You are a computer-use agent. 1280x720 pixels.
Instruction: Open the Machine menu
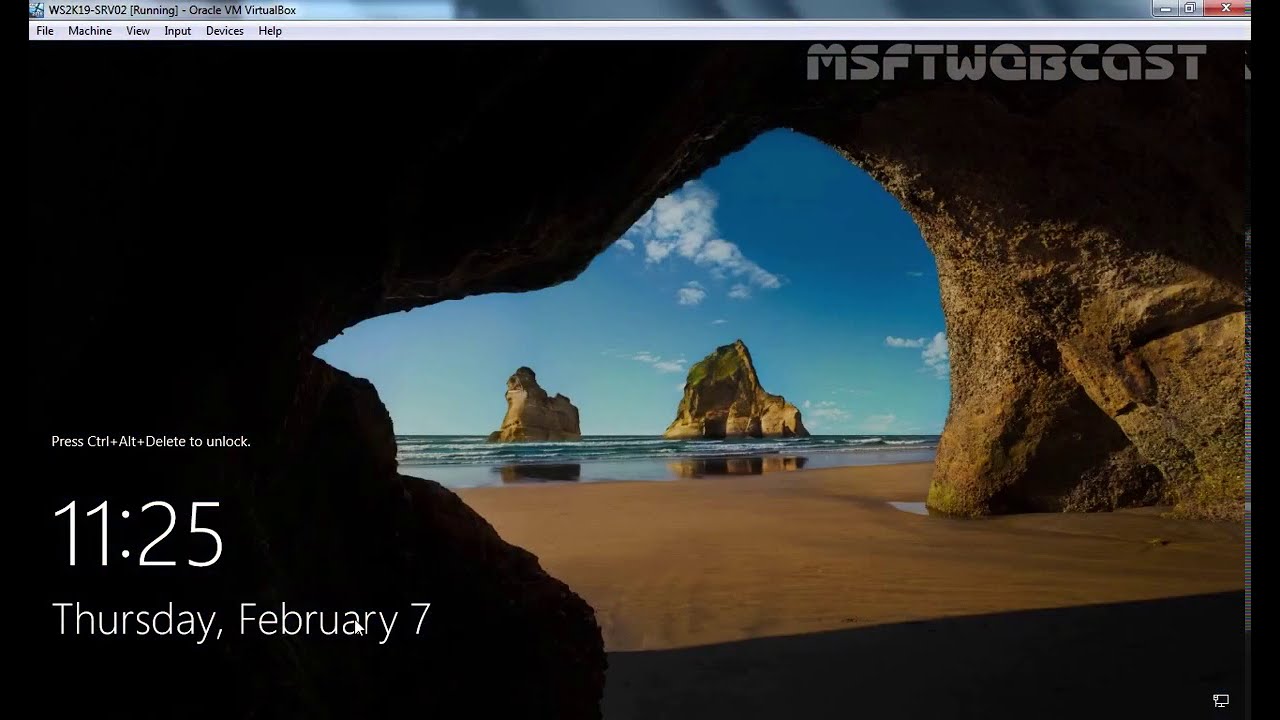coord(90,31)
